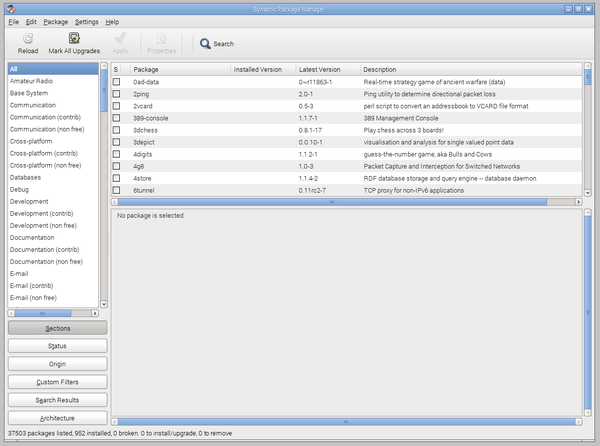Toggle status checkbox for 3dchess package
The width and height of the screenshot is (600, 446).
[116, 130]
